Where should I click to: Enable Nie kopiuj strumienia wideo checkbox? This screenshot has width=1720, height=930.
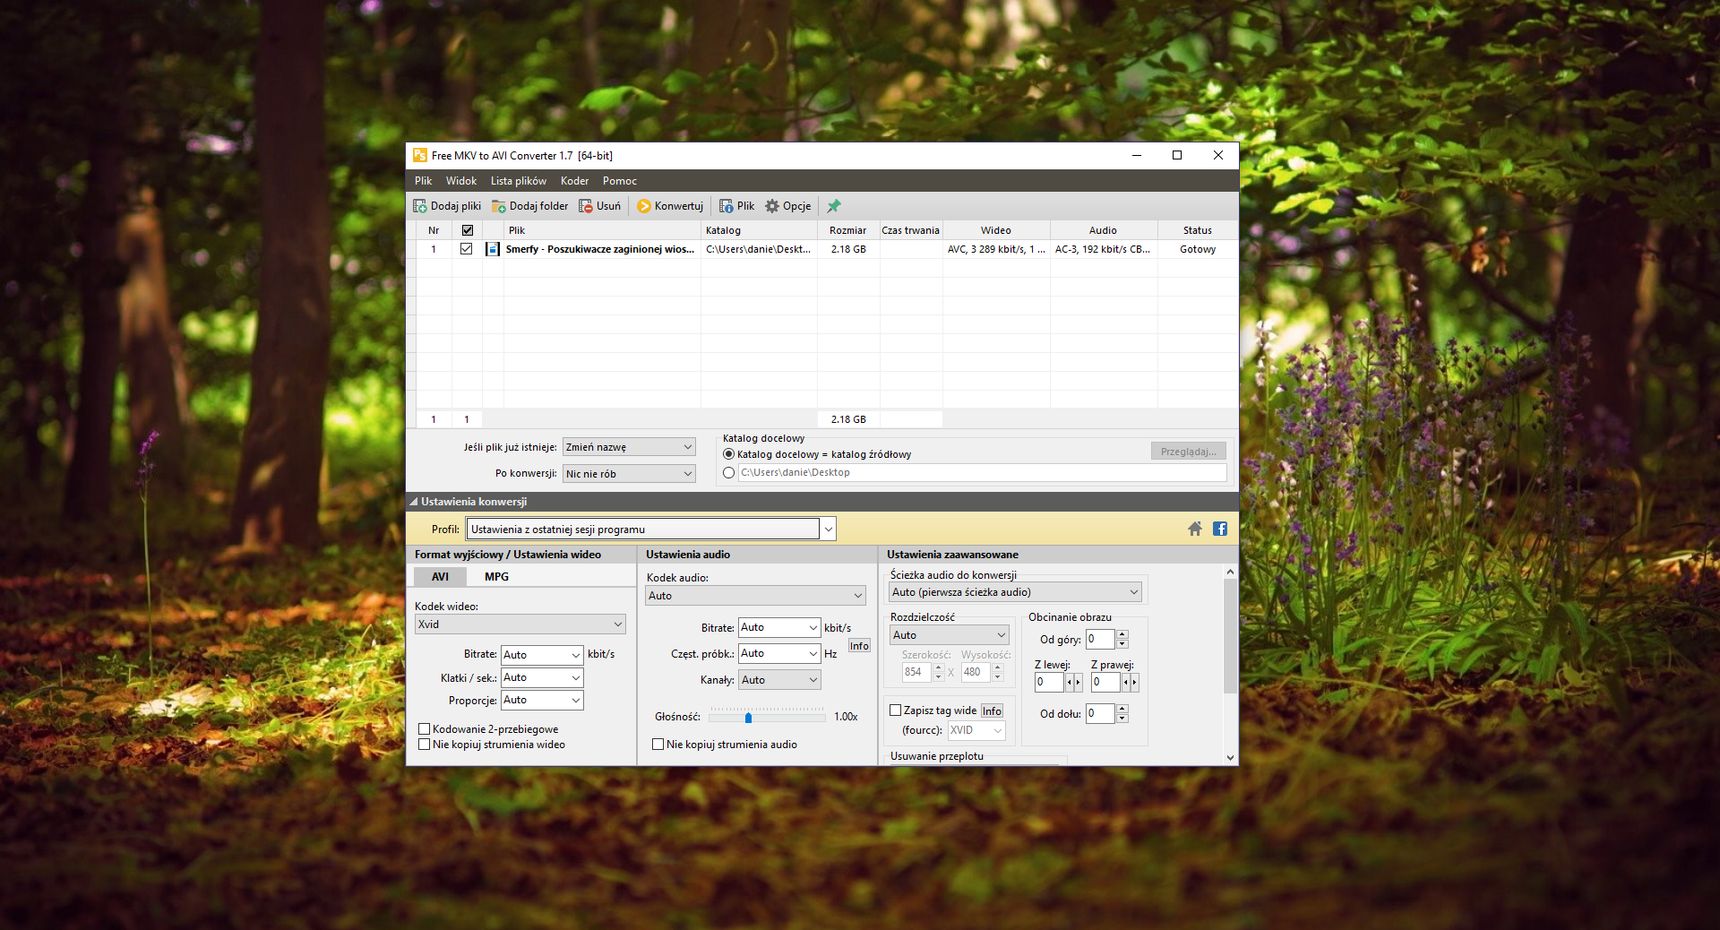pyautogui.click(x=424, y=744)
